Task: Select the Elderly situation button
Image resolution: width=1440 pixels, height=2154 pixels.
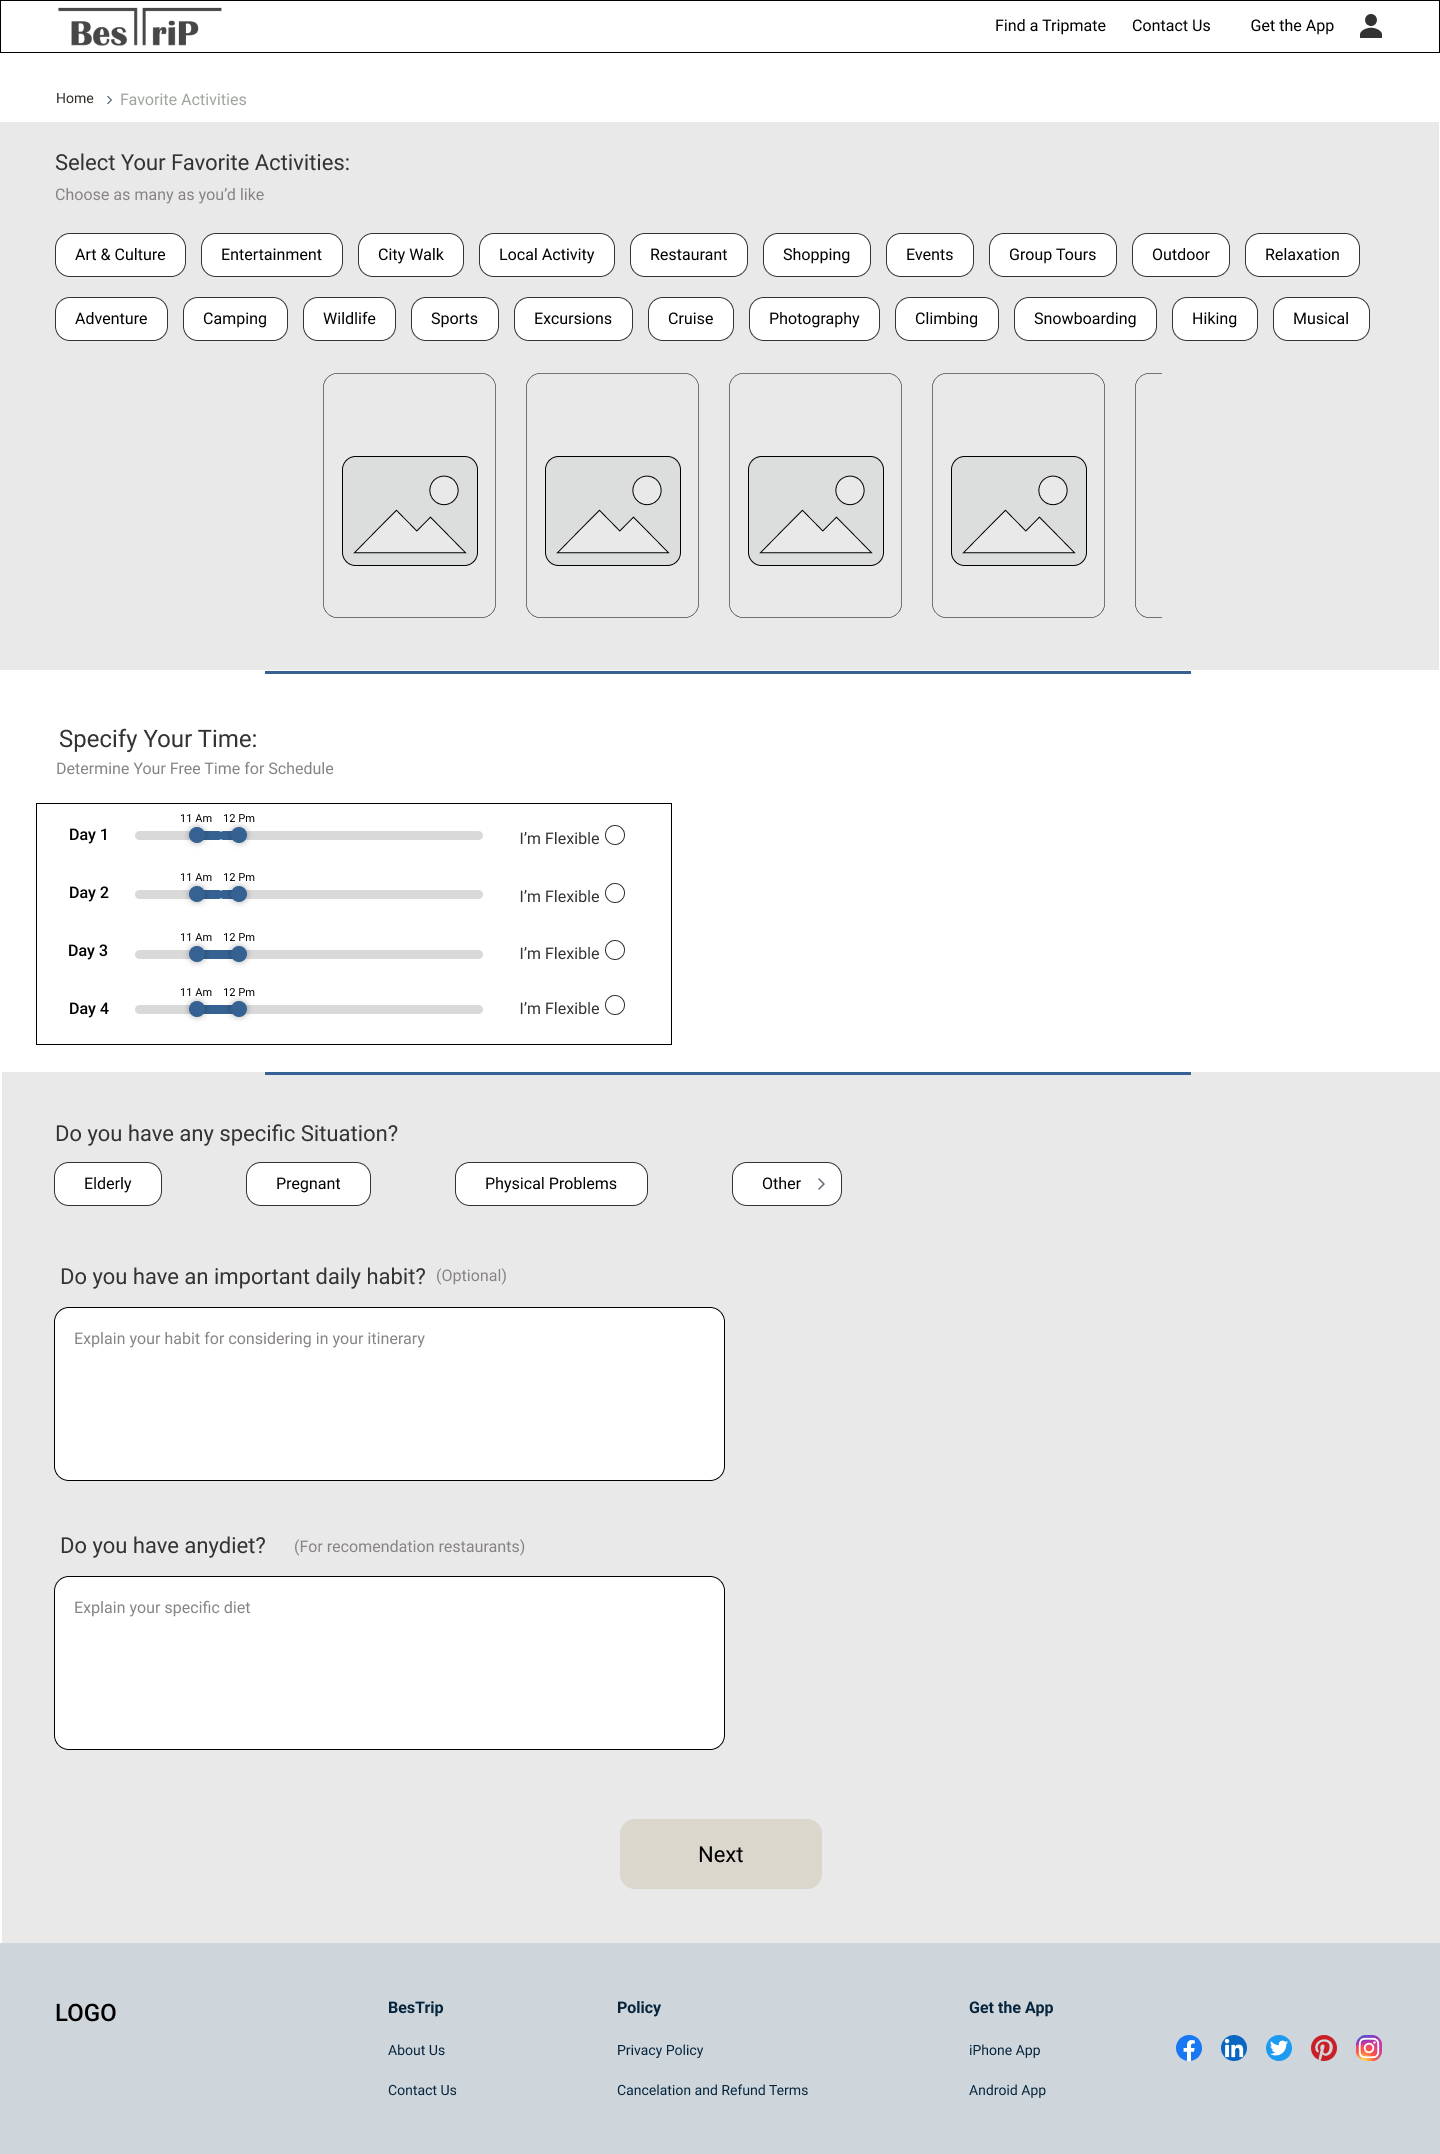Action: coord(108,1184)
